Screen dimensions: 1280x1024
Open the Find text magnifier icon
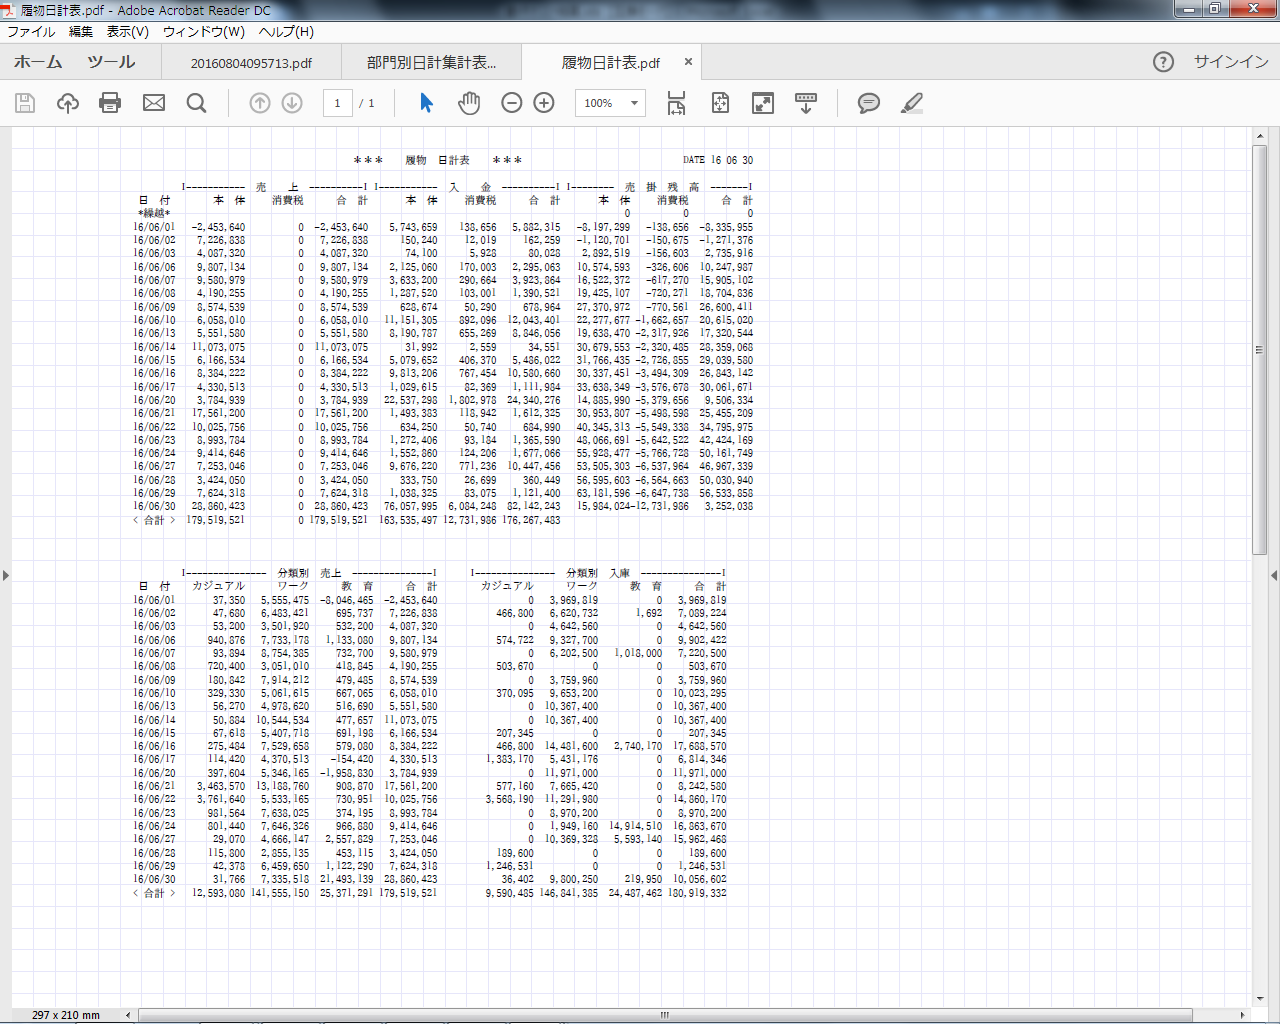(x=197, y=103)
